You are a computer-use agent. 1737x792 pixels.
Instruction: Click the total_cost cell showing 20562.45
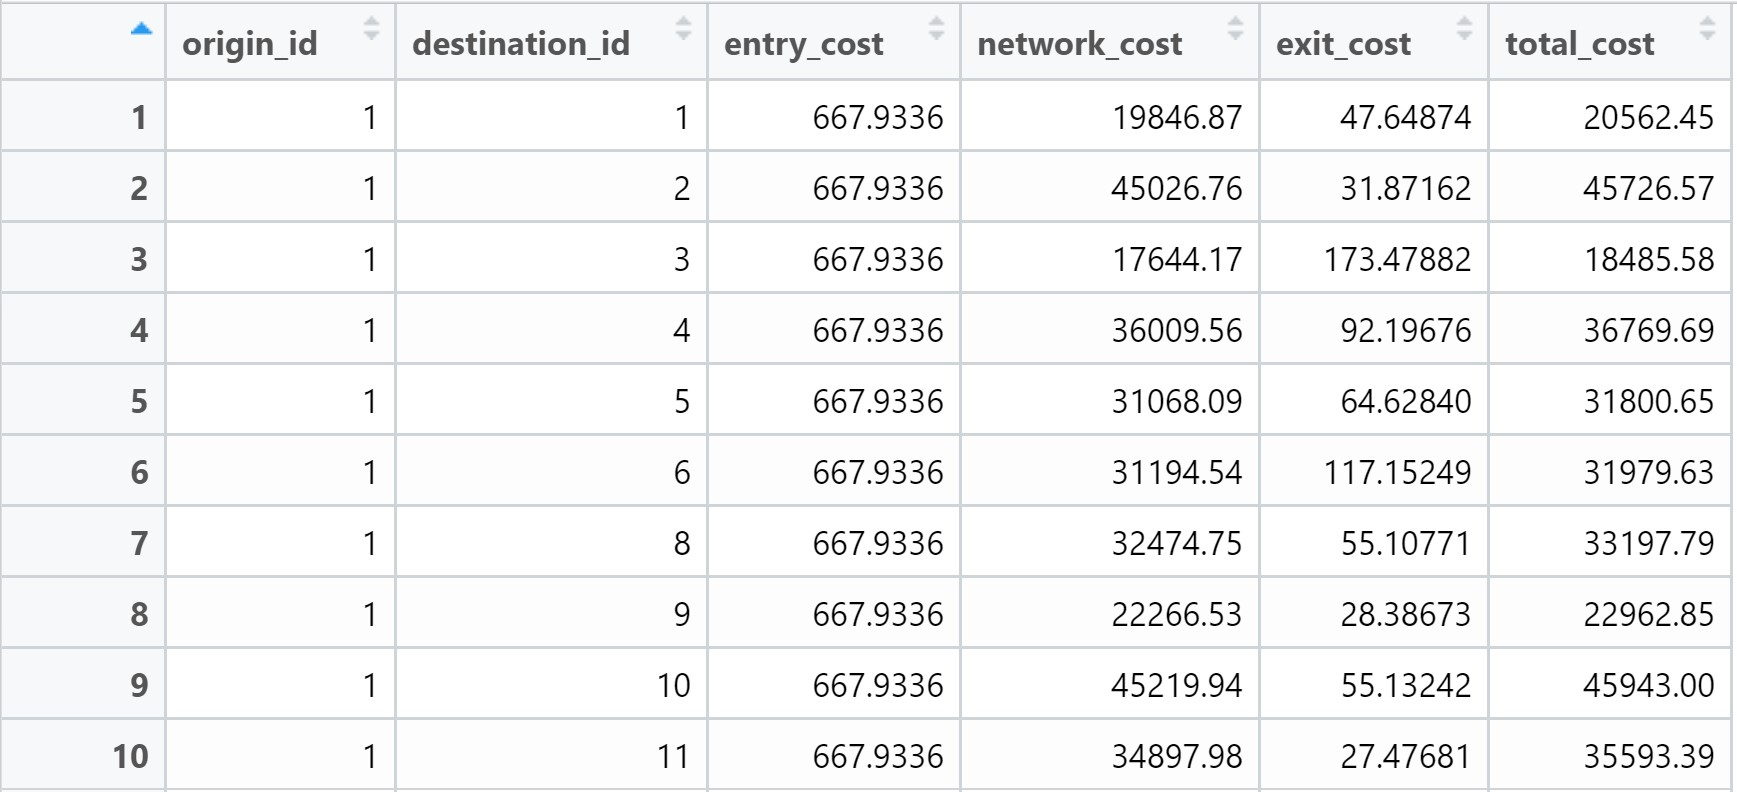click(1648, 118)
